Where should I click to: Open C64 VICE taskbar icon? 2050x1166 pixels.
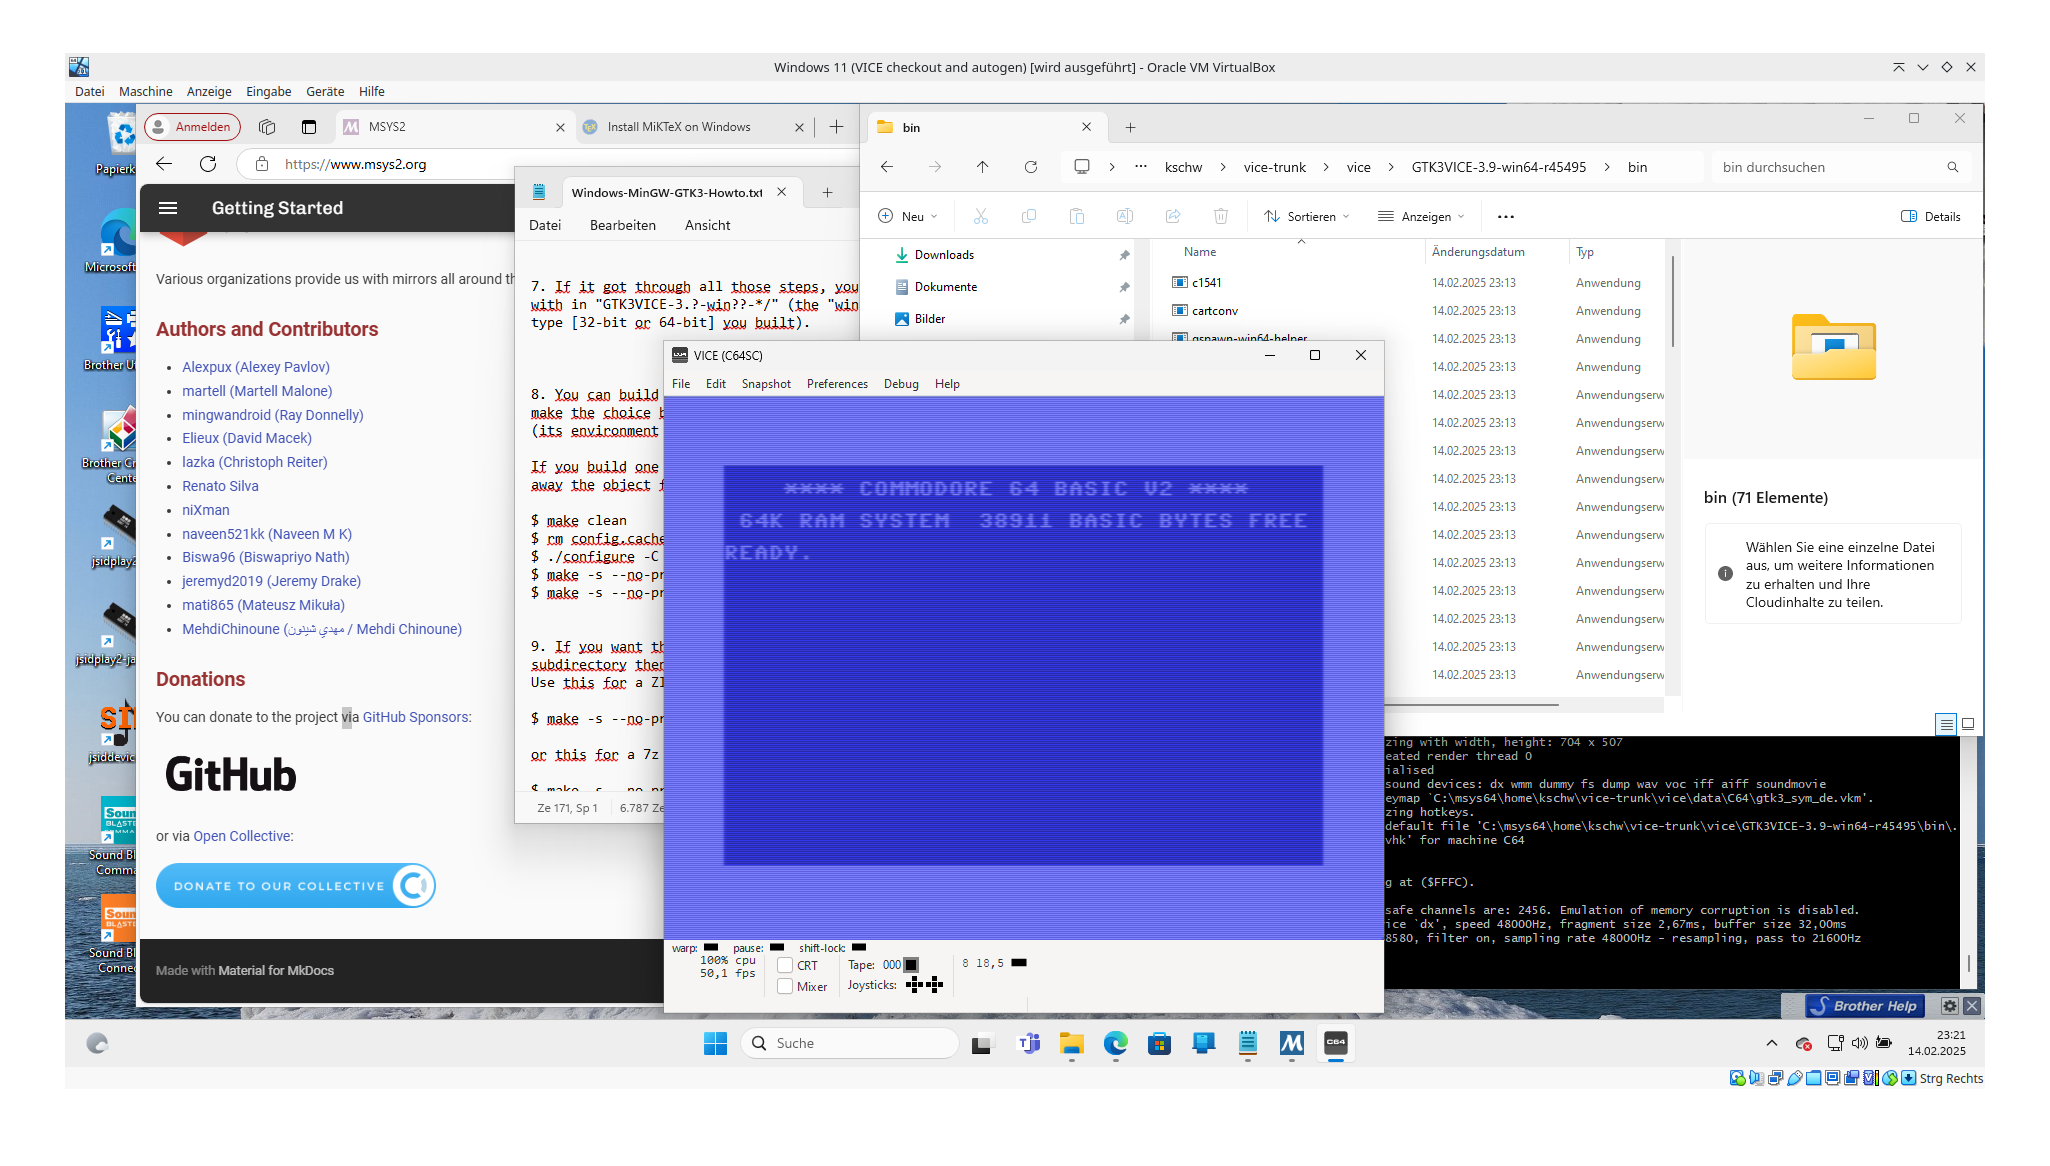pos(1336,1043)
